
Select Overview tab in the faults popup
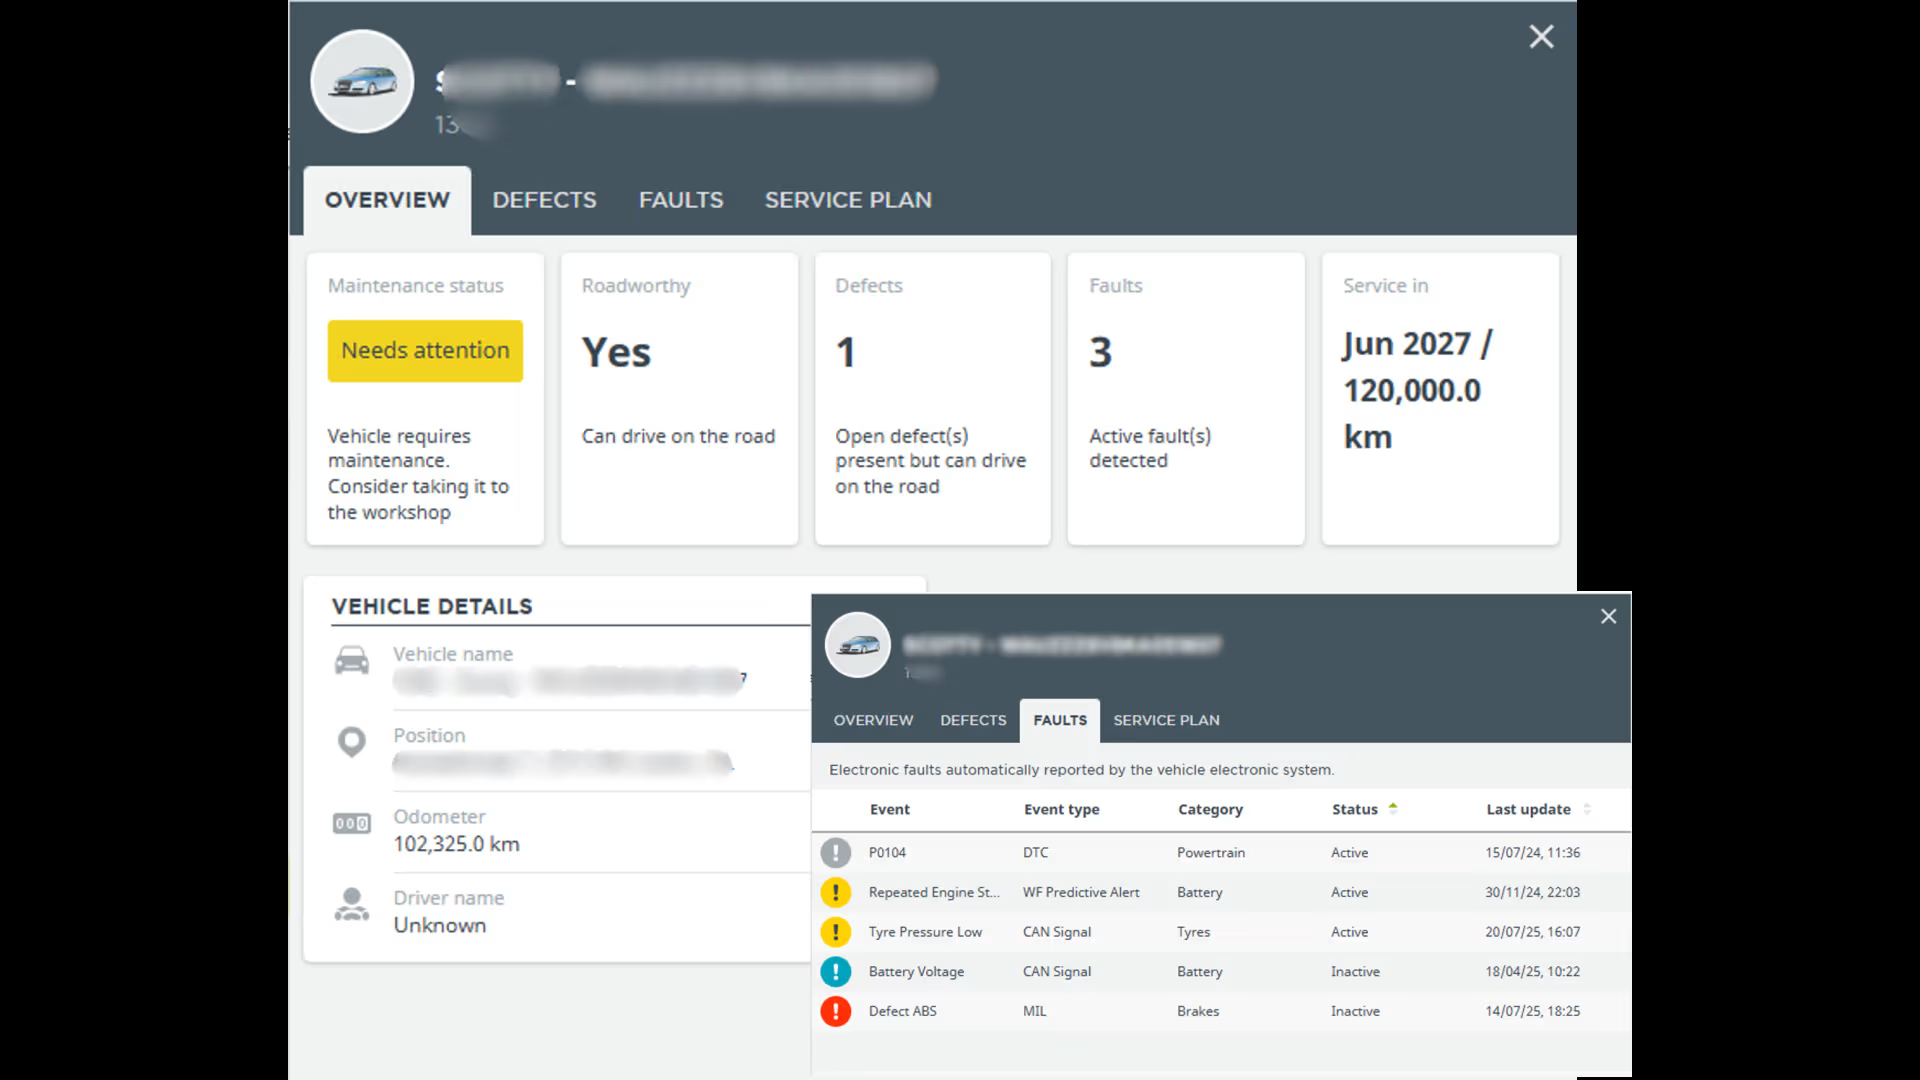point(873,720)
